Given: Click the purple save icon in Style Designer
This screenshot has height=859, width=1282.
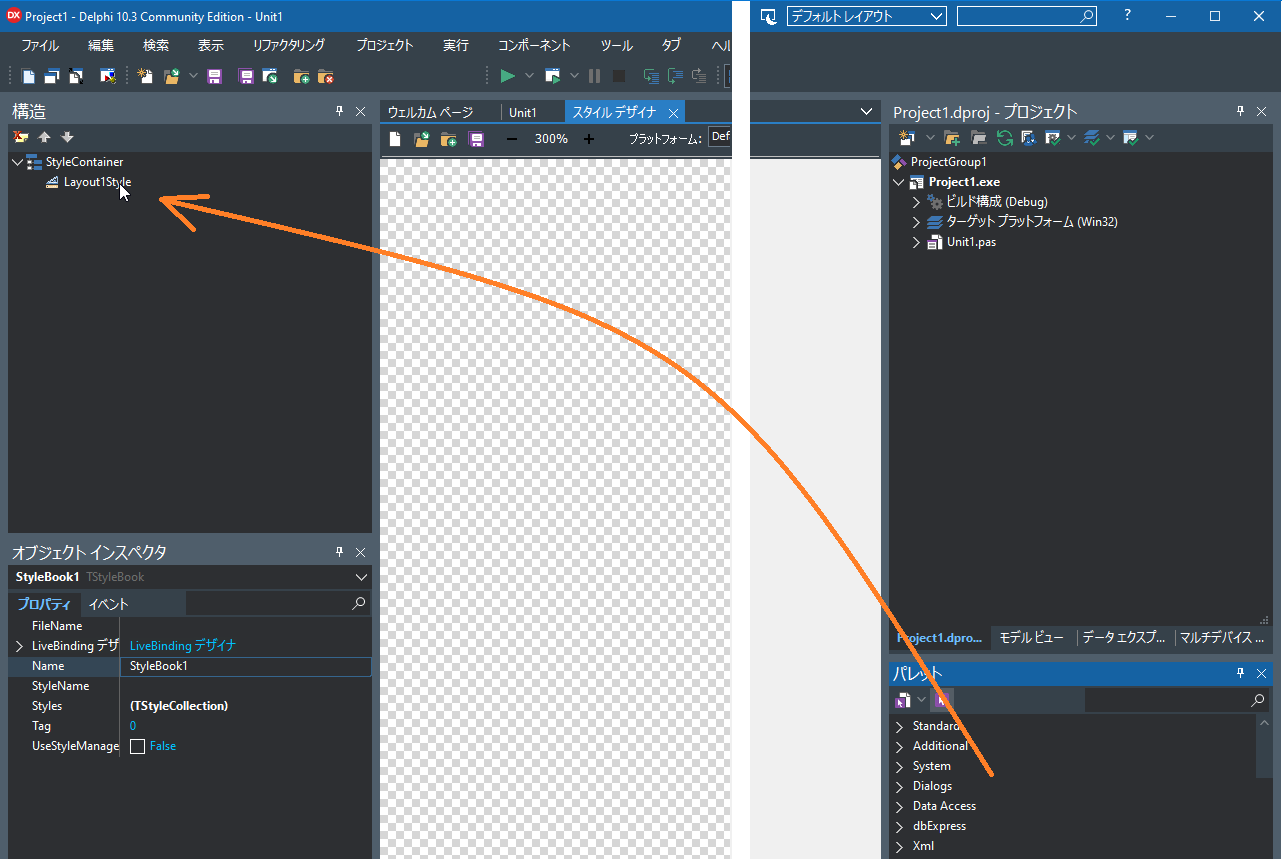Looking at the screenshot, I should pyautogui.click(x=476, y=139).
